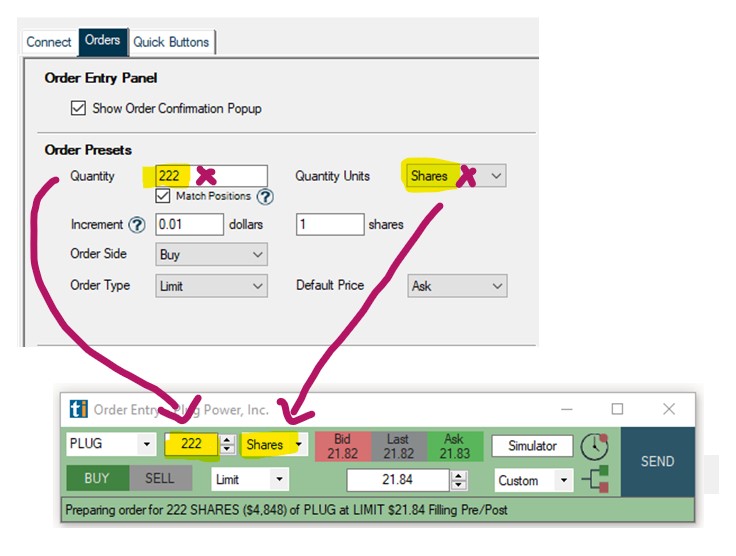Click the red Bid price box
736x556 pixels.
pyautogui.click(x=343, y=446)
